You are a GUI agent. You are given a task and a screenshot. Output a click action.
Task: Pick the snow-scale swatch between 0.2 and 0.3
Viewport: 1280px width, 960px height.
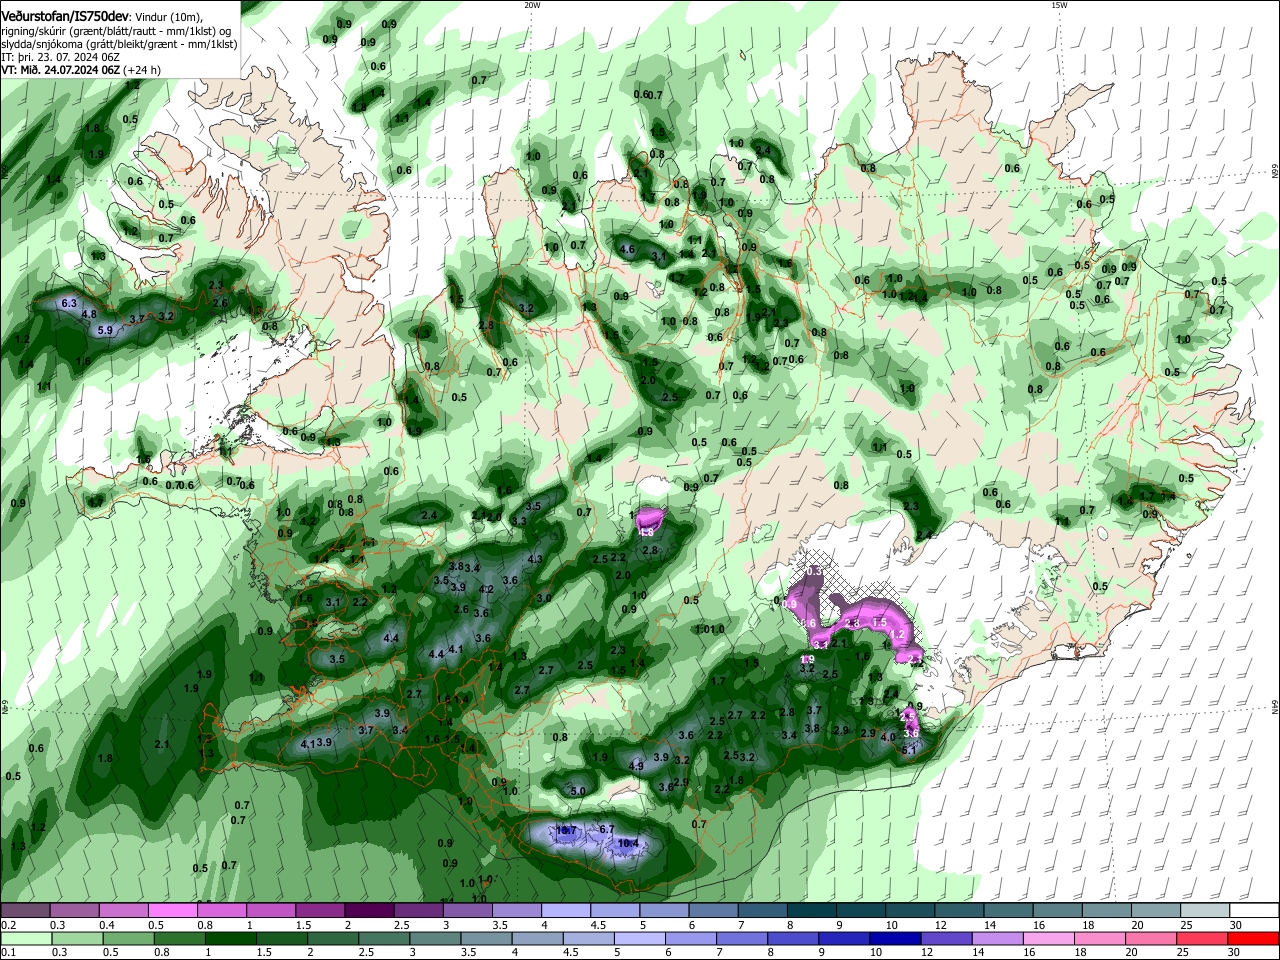[x=25, y=910]
